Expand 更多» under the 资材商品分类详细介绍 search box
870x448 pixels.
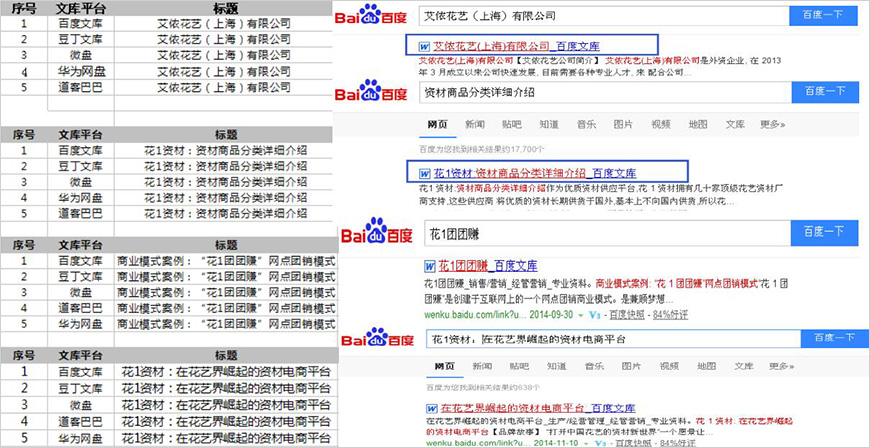click(772, 124)
